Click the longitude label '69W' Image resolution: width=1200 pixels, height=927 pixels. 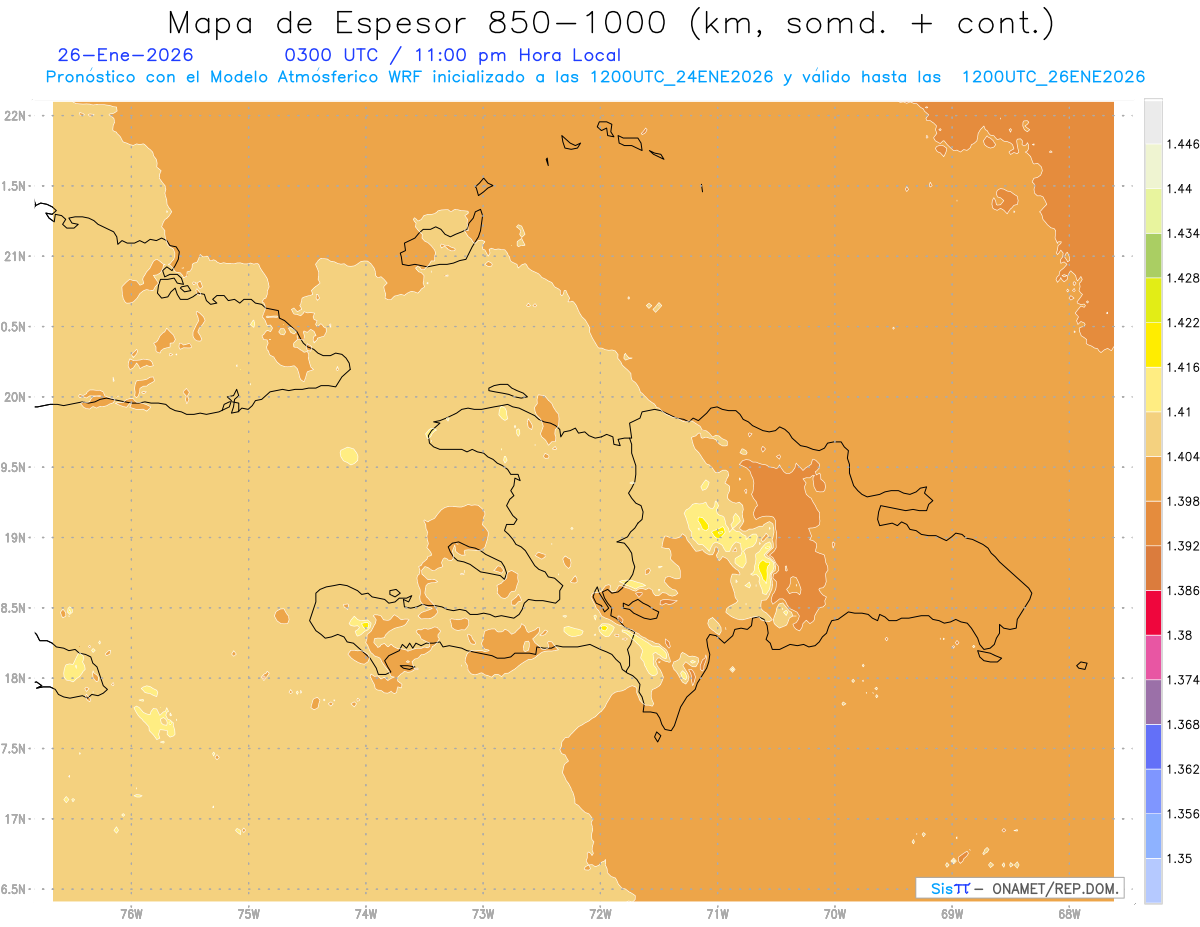coord(952,914)
